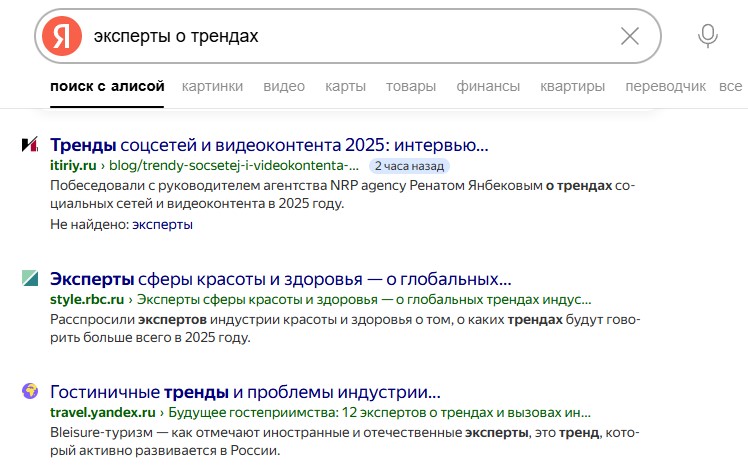Image resolution: width=748 pixels, height=468 pixels.
Task: Start voice search with microphone icon
Action: coord(707,36)
